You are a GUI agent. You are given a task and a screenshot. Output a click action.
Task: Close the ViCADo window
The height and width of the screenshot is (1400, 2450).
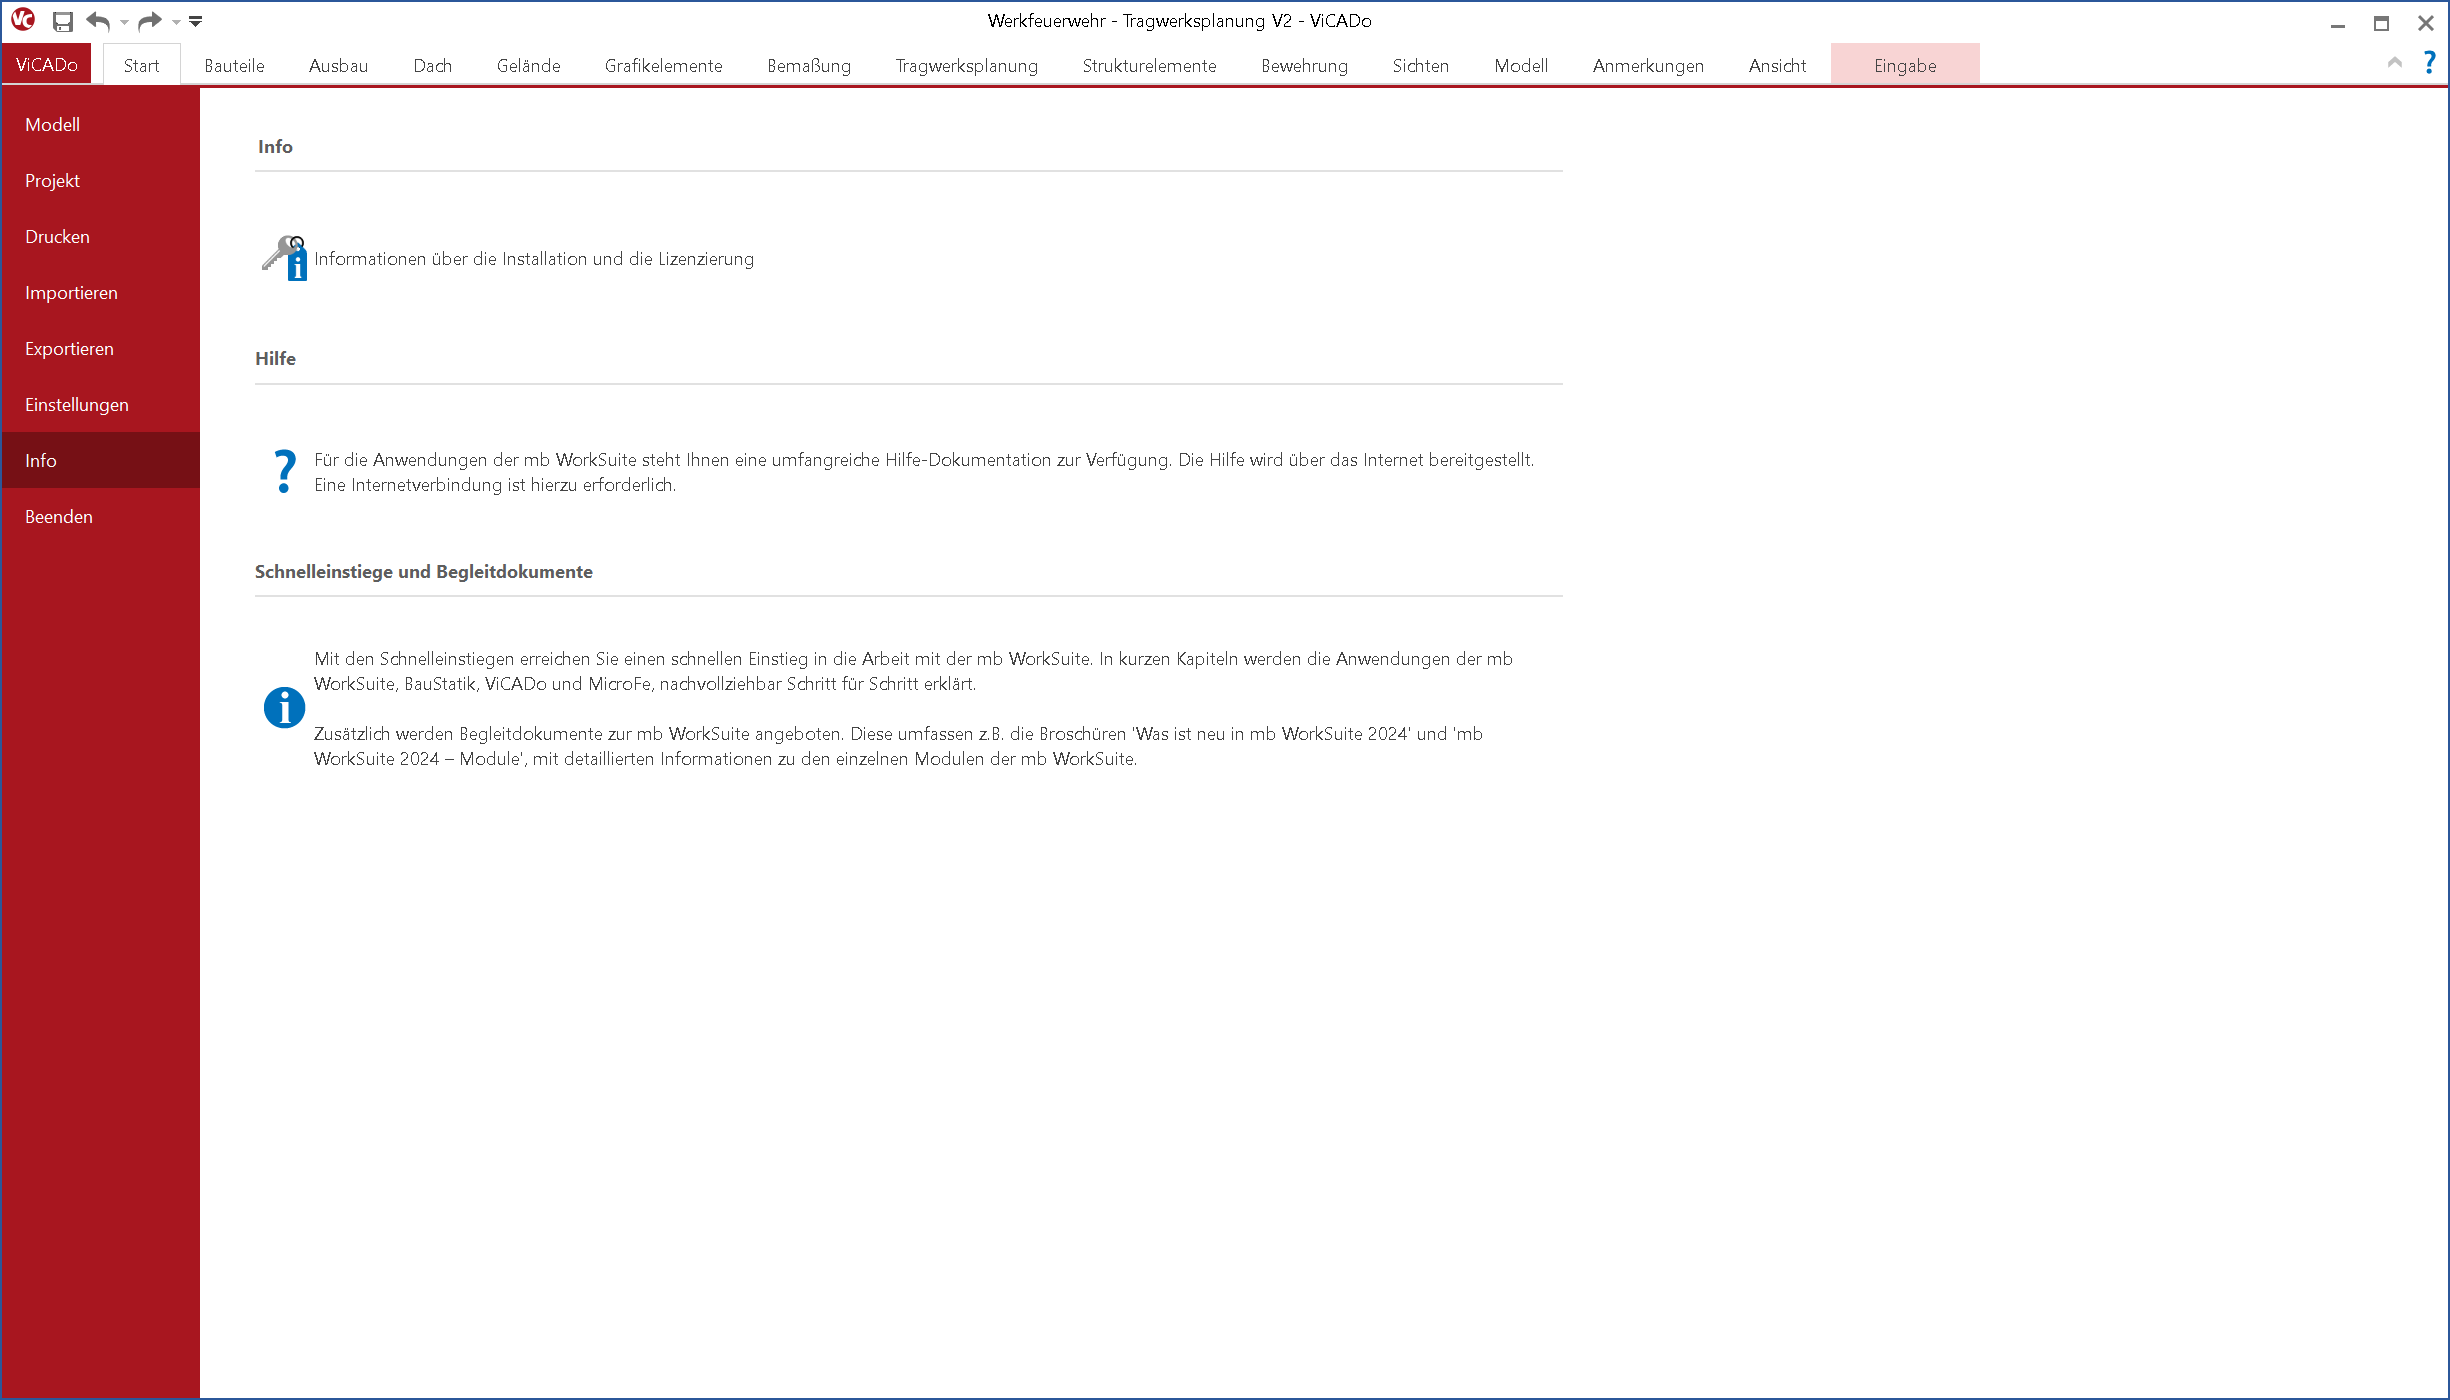(2425, 22)
